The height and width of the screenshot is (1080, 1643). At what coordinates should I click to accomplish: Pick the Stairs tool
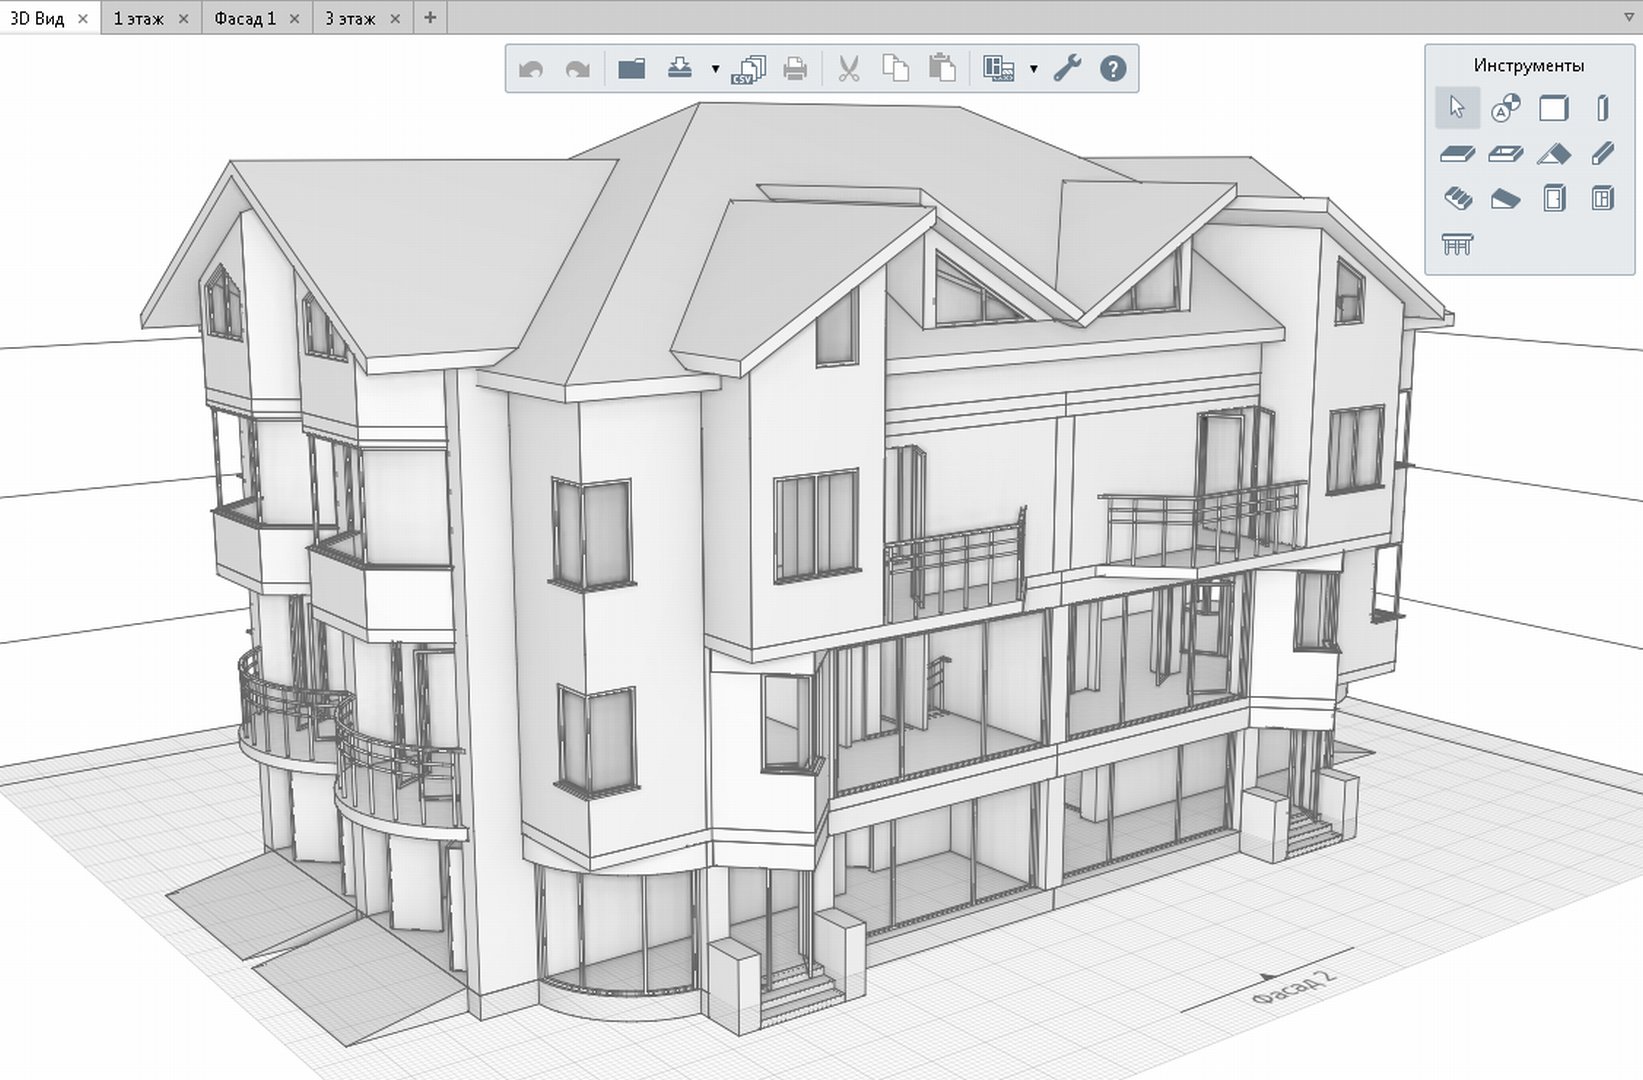1458,199
